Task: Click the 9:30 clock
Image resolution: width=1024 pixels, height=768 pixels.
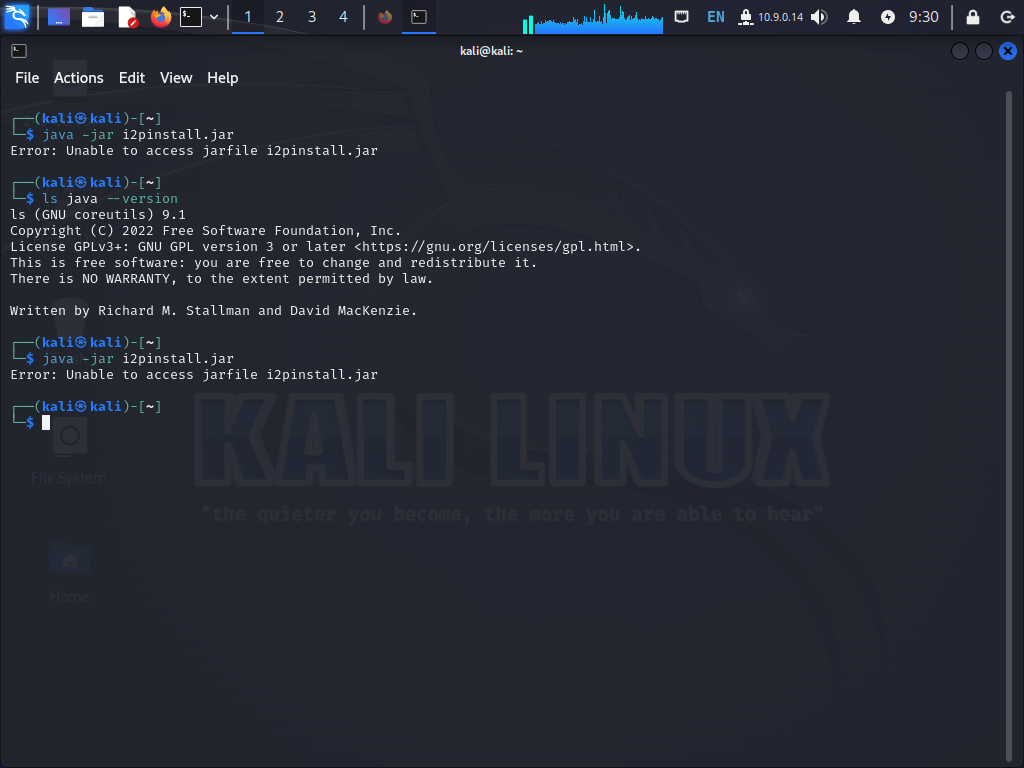Action: (x=924, y=17)
